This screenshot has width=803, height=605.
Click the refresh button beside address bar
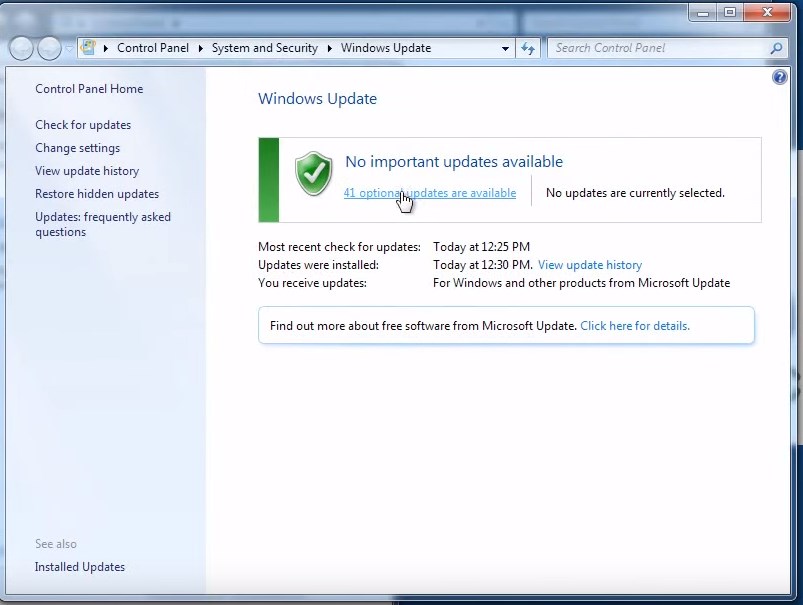click(x=528, y=48)
